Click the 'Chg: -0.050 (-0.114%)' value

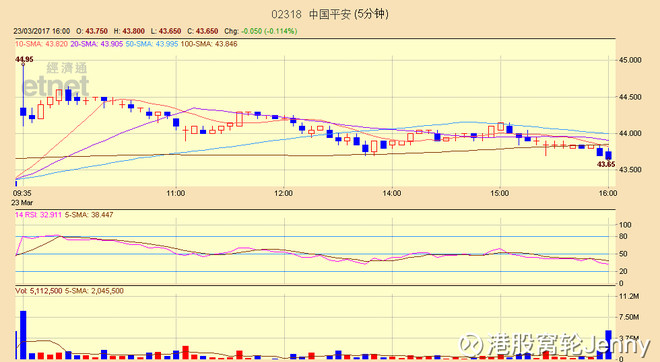(261, 31)
